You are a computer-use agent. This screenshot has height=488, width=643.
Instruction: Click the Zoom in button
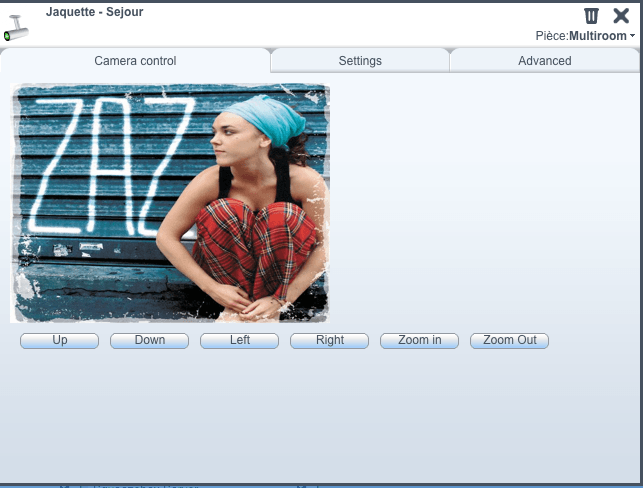420,340
